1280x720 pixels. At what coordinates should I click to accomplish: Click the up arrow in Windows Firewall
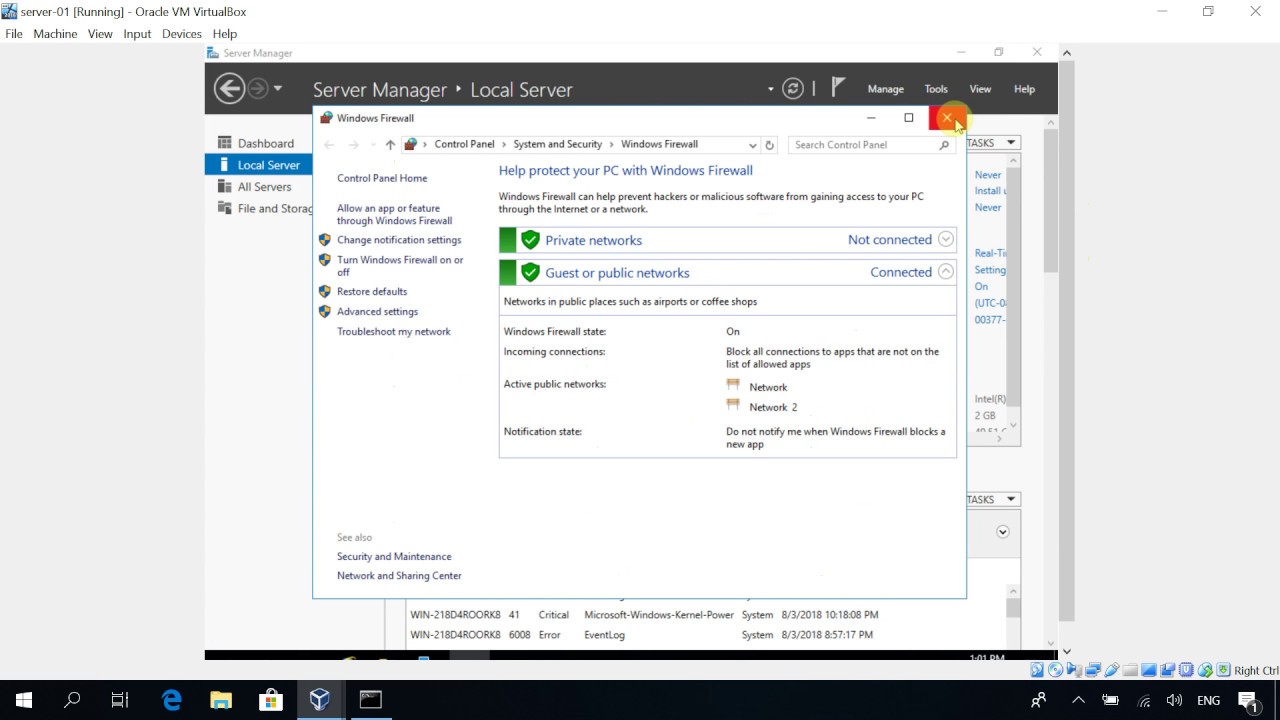(x=390, y=145)
